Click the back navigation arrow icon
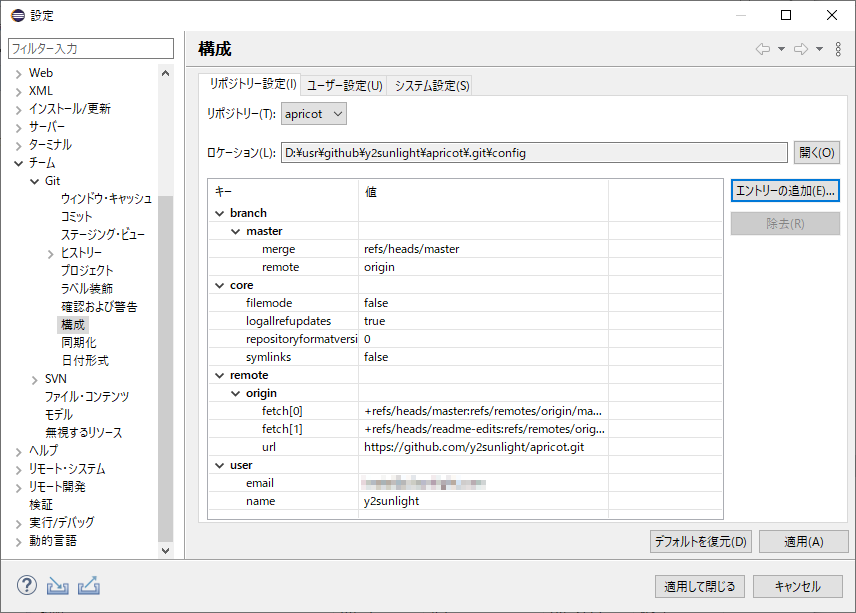The width and height of the screenshot is (856, 613). [x=763, y=49]
